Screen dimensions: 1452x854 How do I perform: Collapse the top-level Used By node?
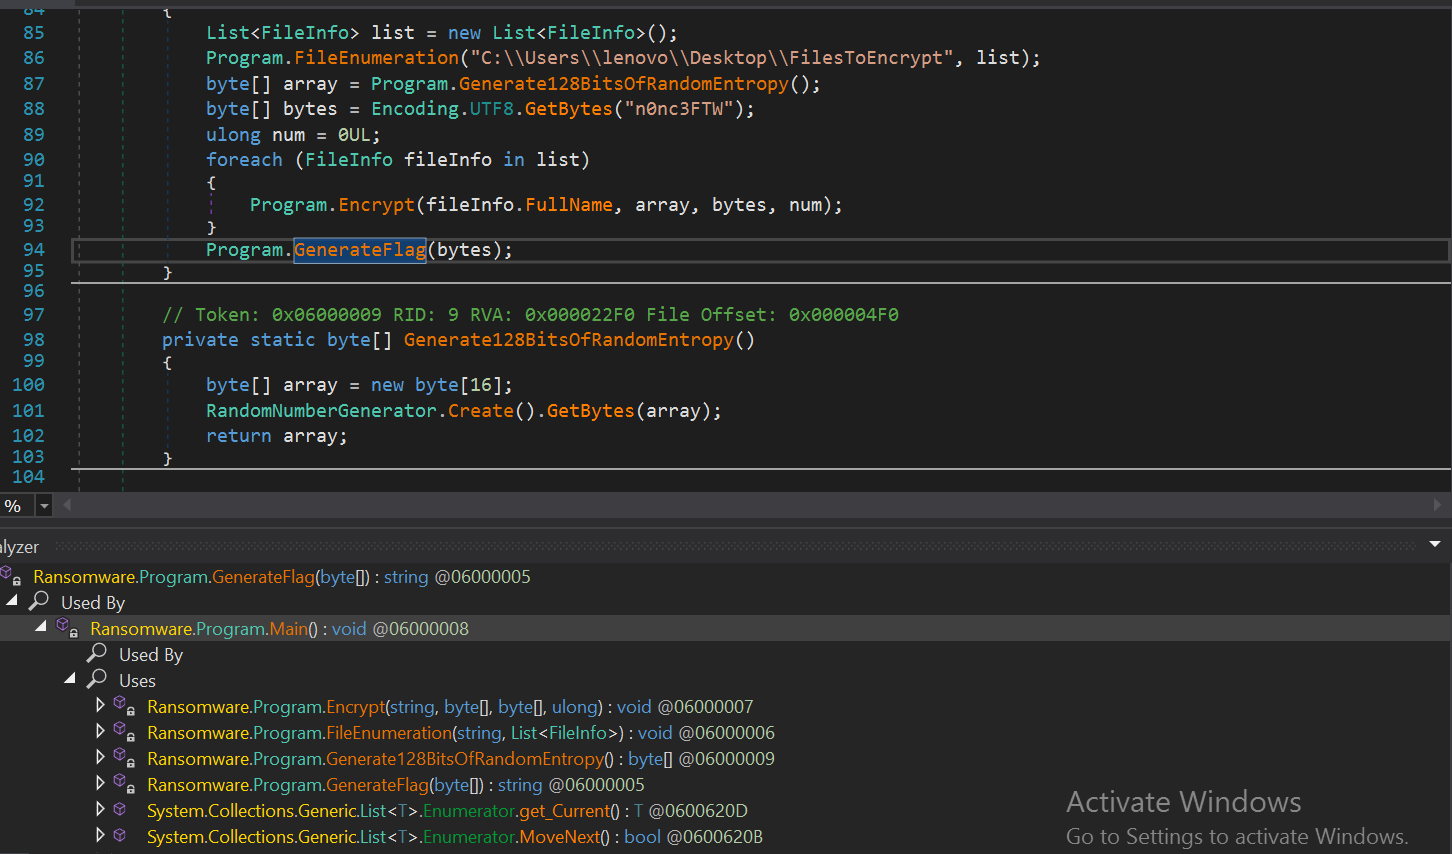click(12, 601)
